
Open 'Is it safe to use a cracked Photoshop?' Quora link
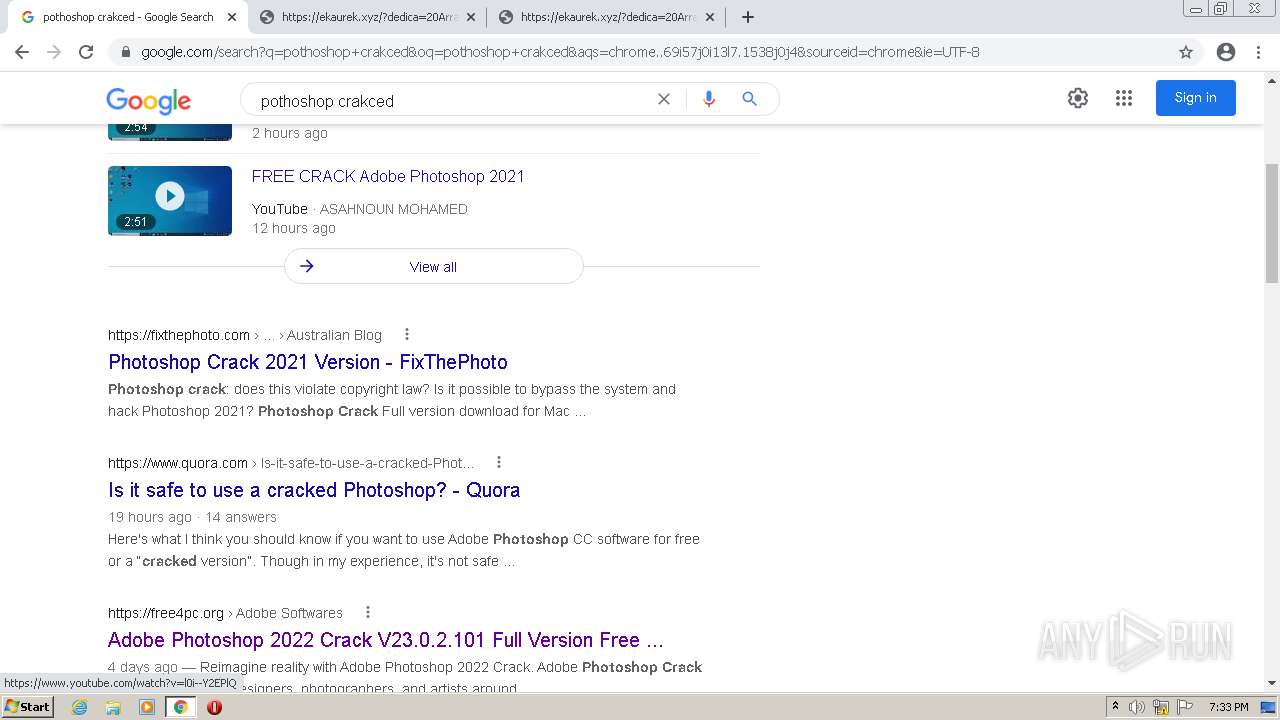(314, 490)
